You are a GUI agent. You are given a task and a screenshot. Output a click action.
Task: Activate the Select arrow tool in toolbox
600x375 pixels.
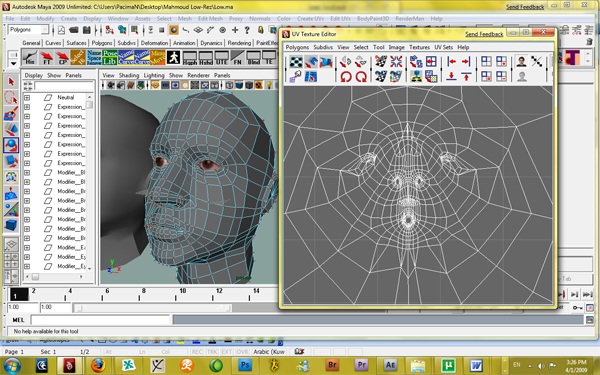11,82
